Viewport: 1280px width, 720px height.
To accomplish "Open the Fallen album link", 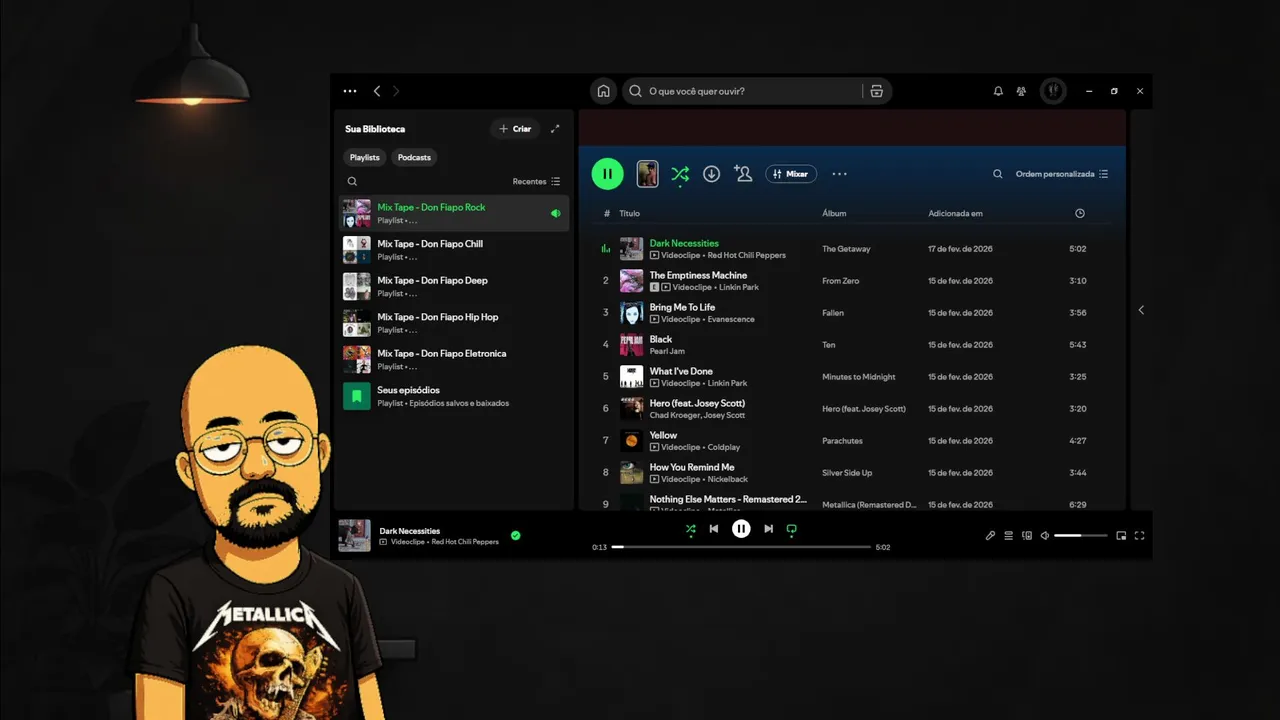I will pyautogui.click(x=833, y=313).
